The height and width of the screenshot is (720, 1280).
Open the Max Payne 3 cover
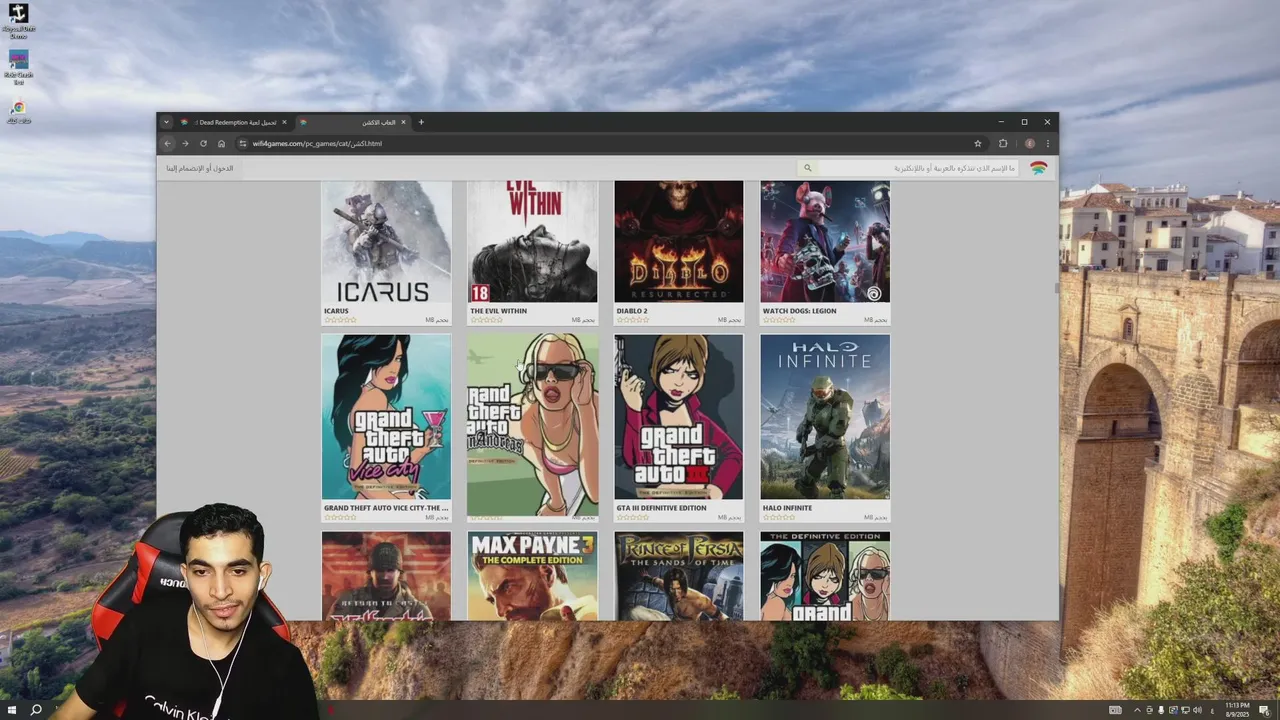(532, 576)
